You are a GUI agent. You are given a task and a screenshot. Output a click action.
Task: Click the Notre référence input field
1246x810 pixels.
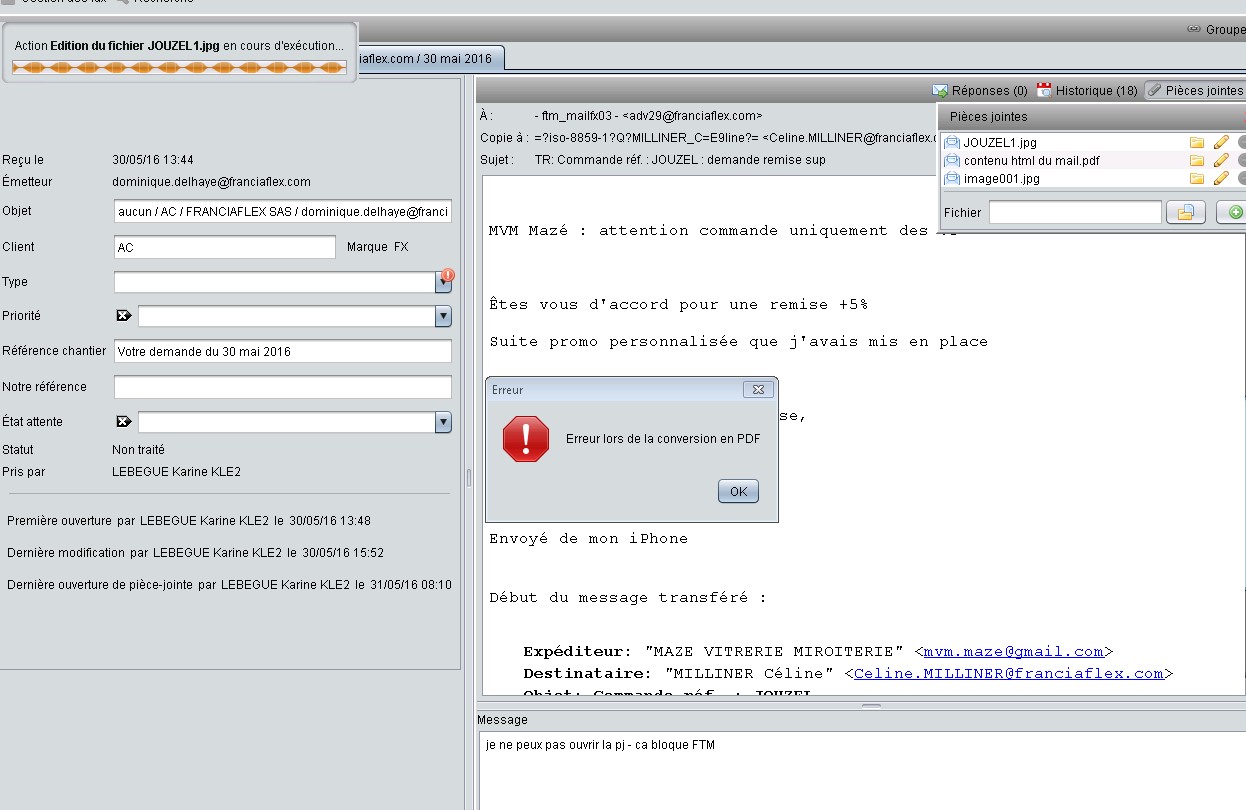click(x=283, y=387)
